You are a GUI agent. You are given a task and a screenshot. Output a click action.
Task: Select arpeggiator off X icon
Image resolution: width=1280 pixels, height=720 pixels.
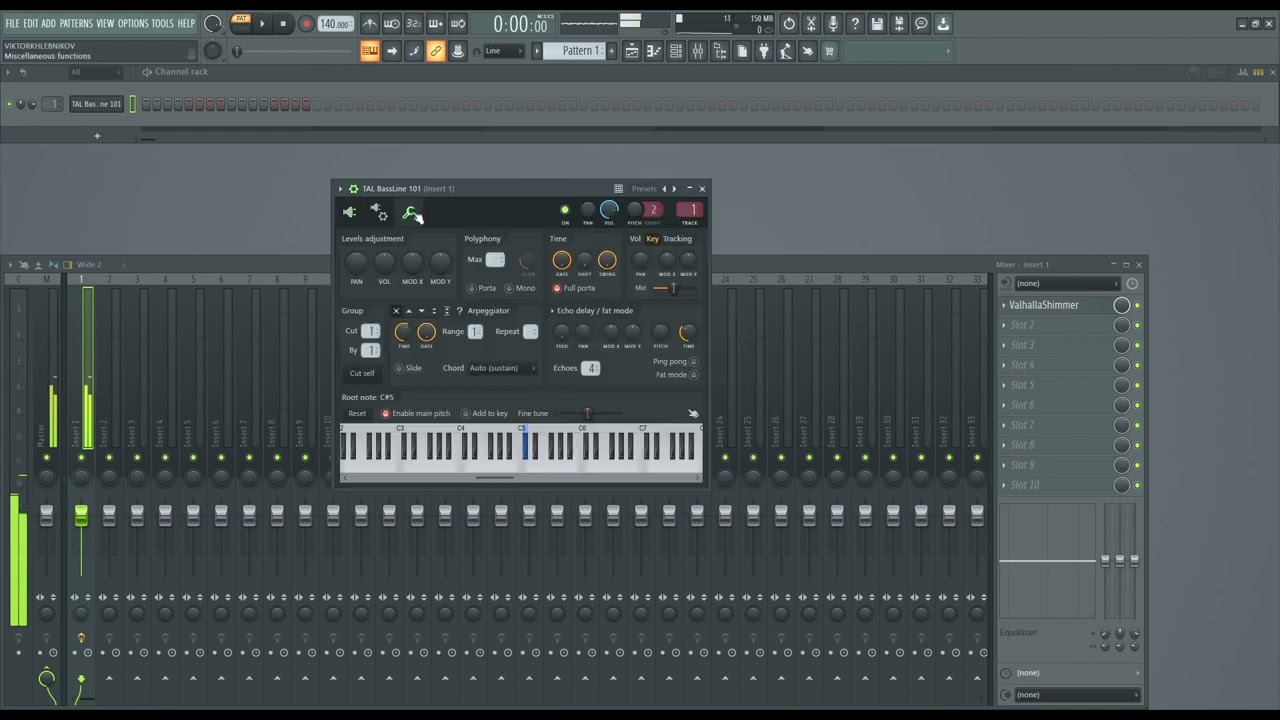(x=395, y=311)
